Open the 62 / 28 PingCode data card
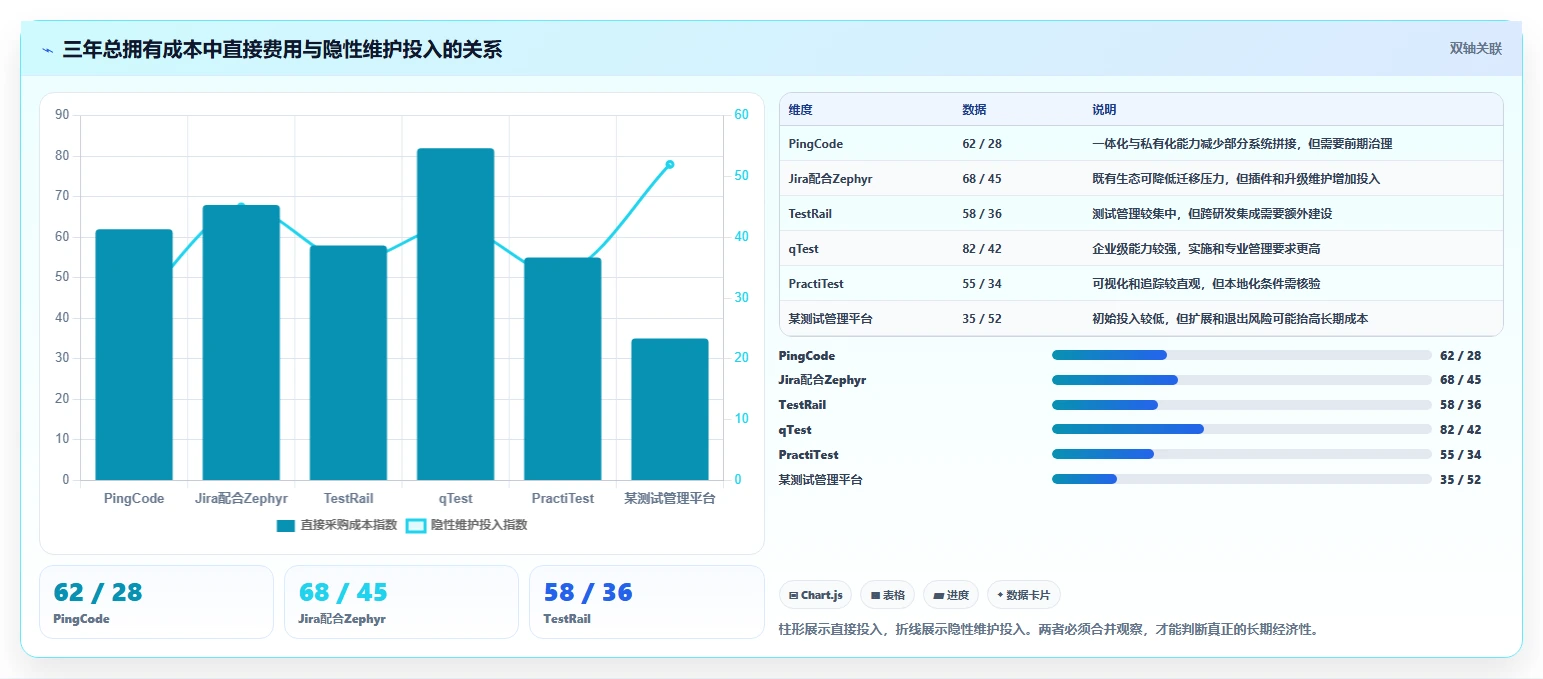The width and height of the screenshot is (1543, 679). pos(156,602)
